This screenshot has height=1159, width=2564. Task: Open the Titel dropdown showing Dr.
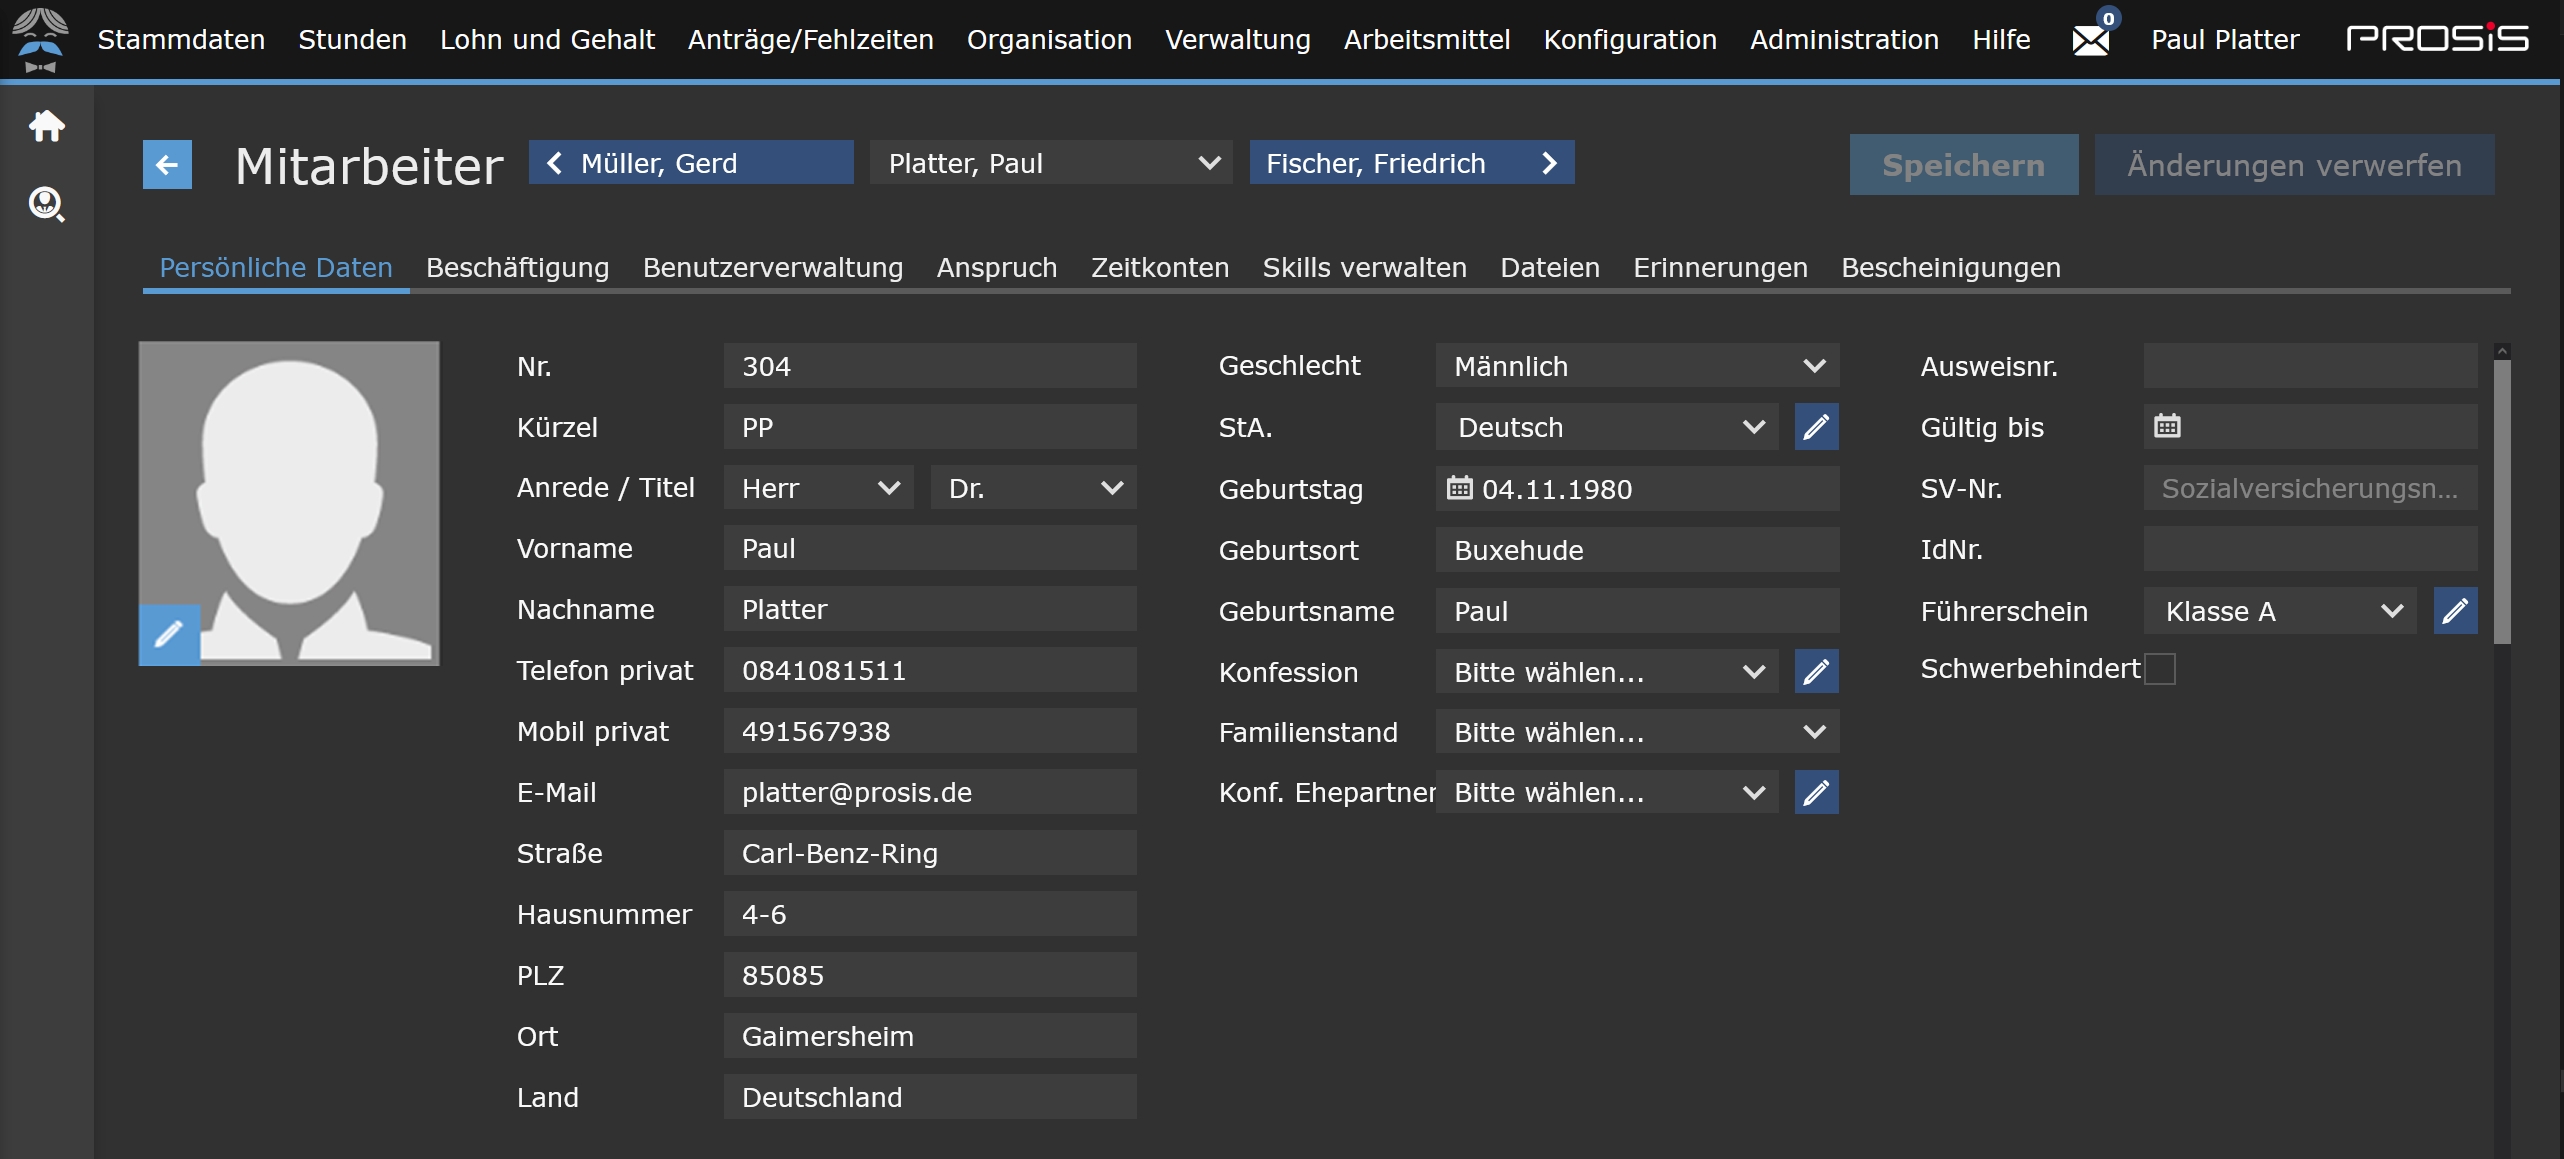[x=1033, y=488]
